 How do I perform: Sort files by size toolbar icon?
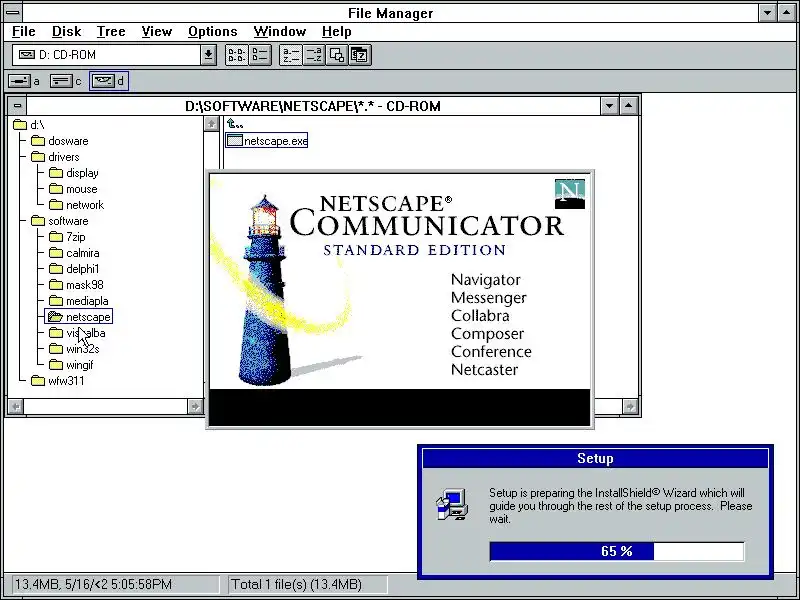point(337,55)
